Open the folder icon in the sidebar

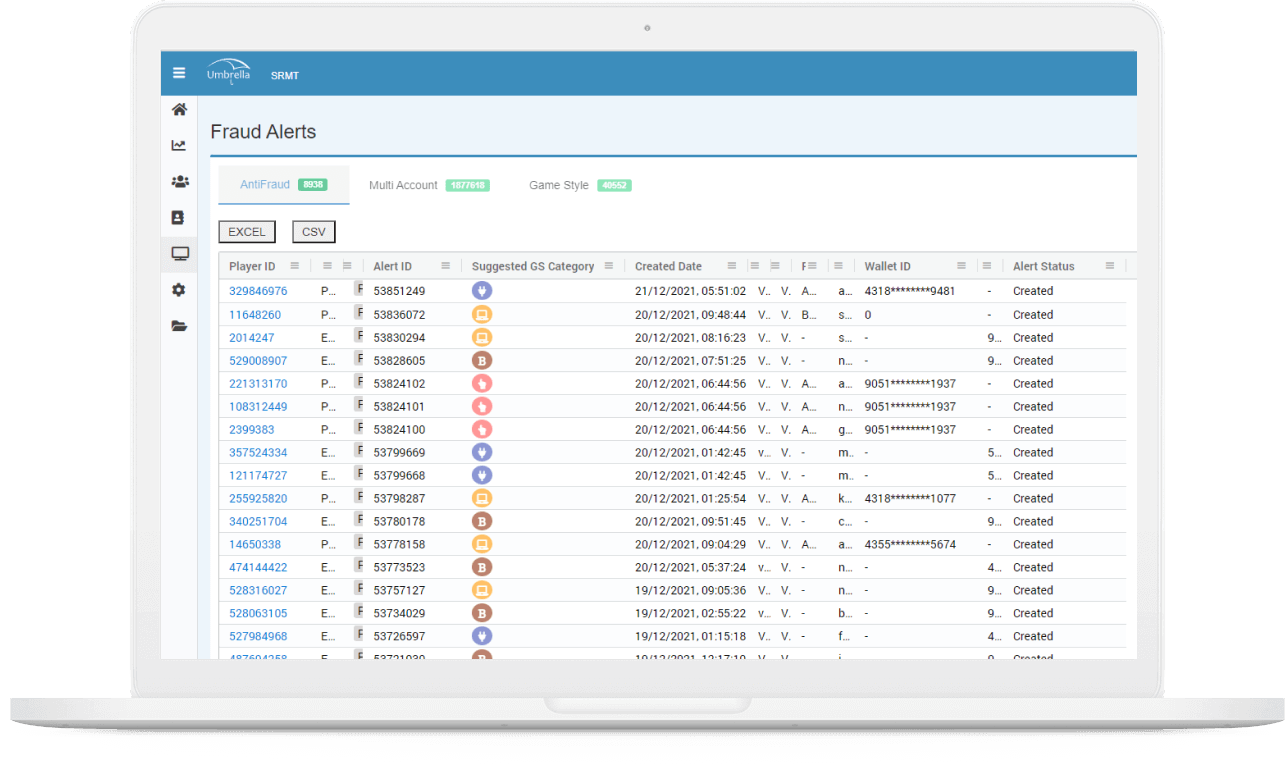pos(180,325)
